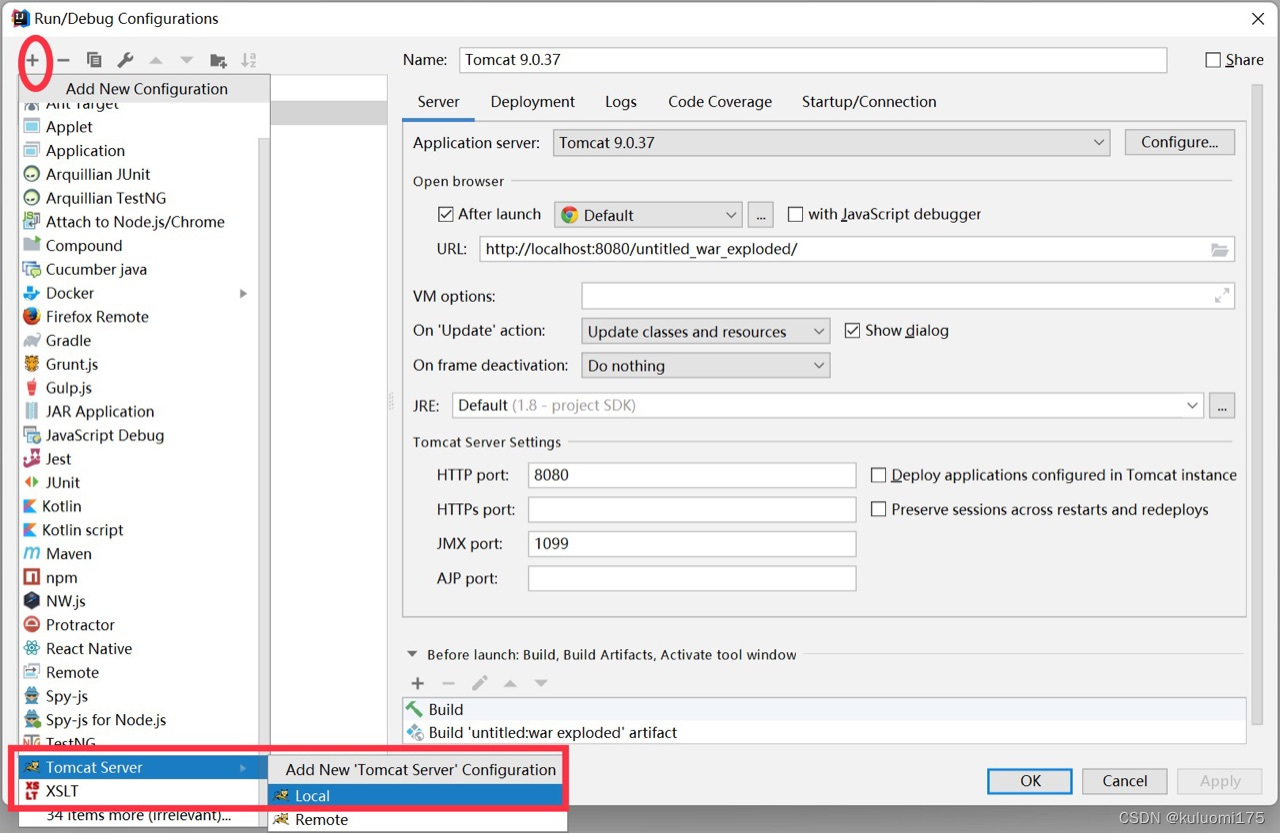Click the Configure button for Tomcat
Image resolution: width=1280 pixels, height=834 pixels.
click(x=1179, y=142)
